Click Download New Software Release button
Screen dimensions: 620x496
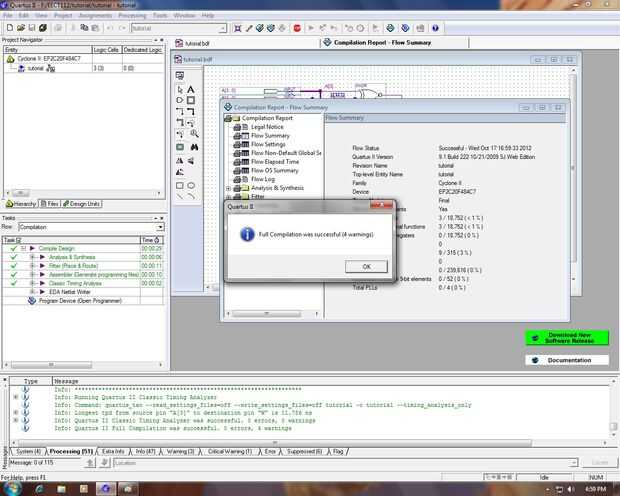click(567, 338)
